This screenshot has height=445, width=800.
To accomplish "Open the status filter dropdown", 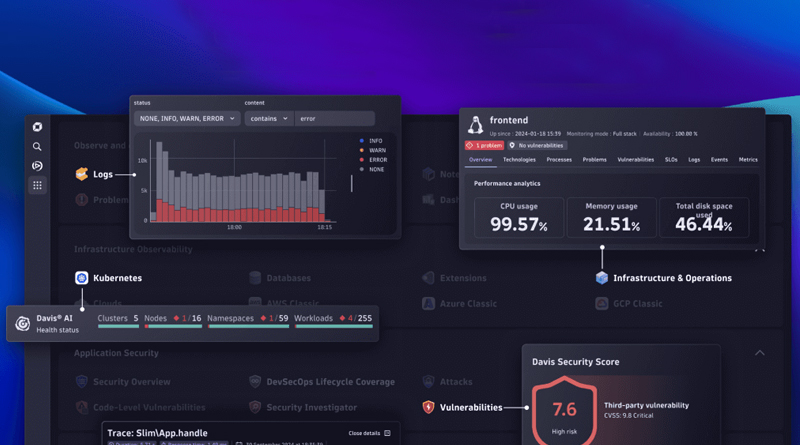I will pos(187,118).
